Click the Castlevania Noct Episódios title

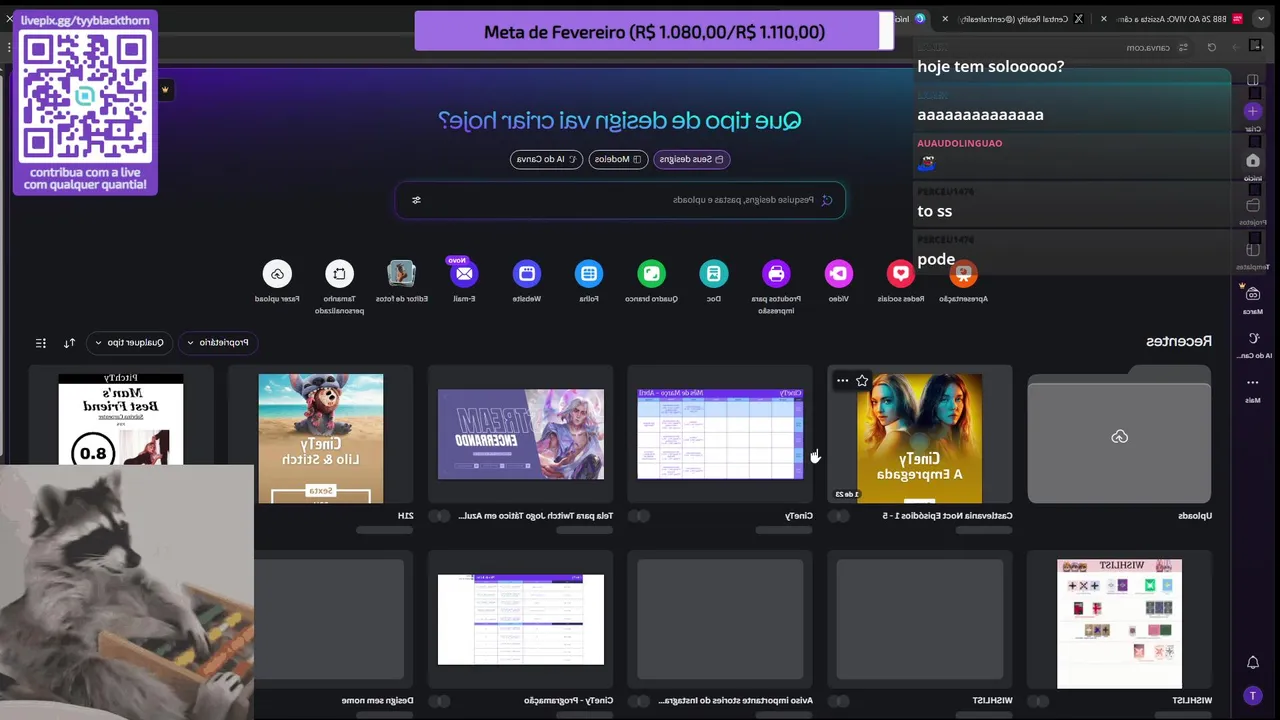pos(947,516)
